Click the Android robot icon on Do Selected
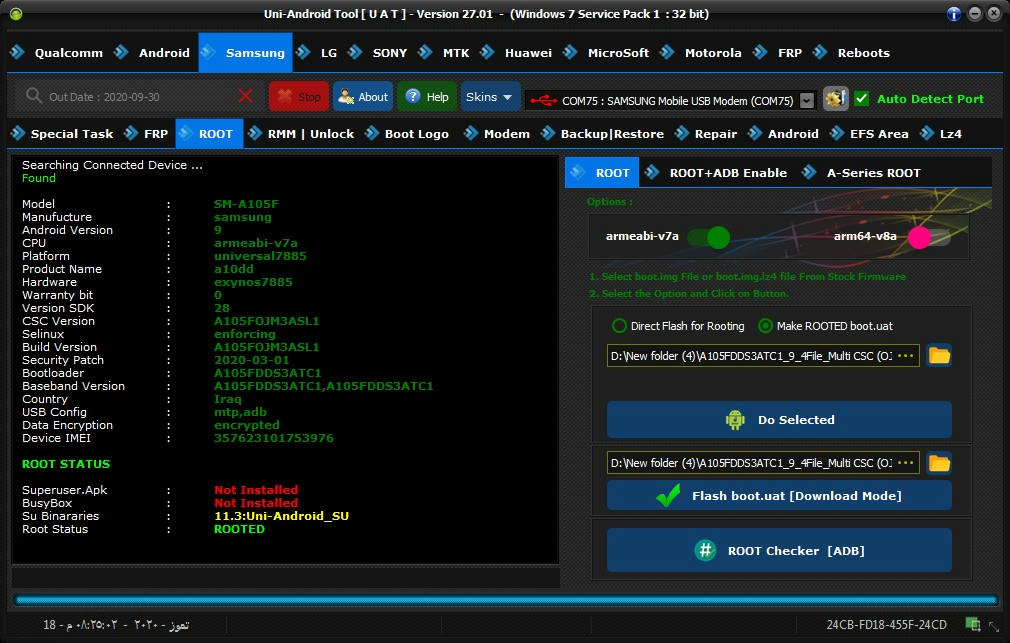This screenshot has height=643, width=1010. pos(735,420)
